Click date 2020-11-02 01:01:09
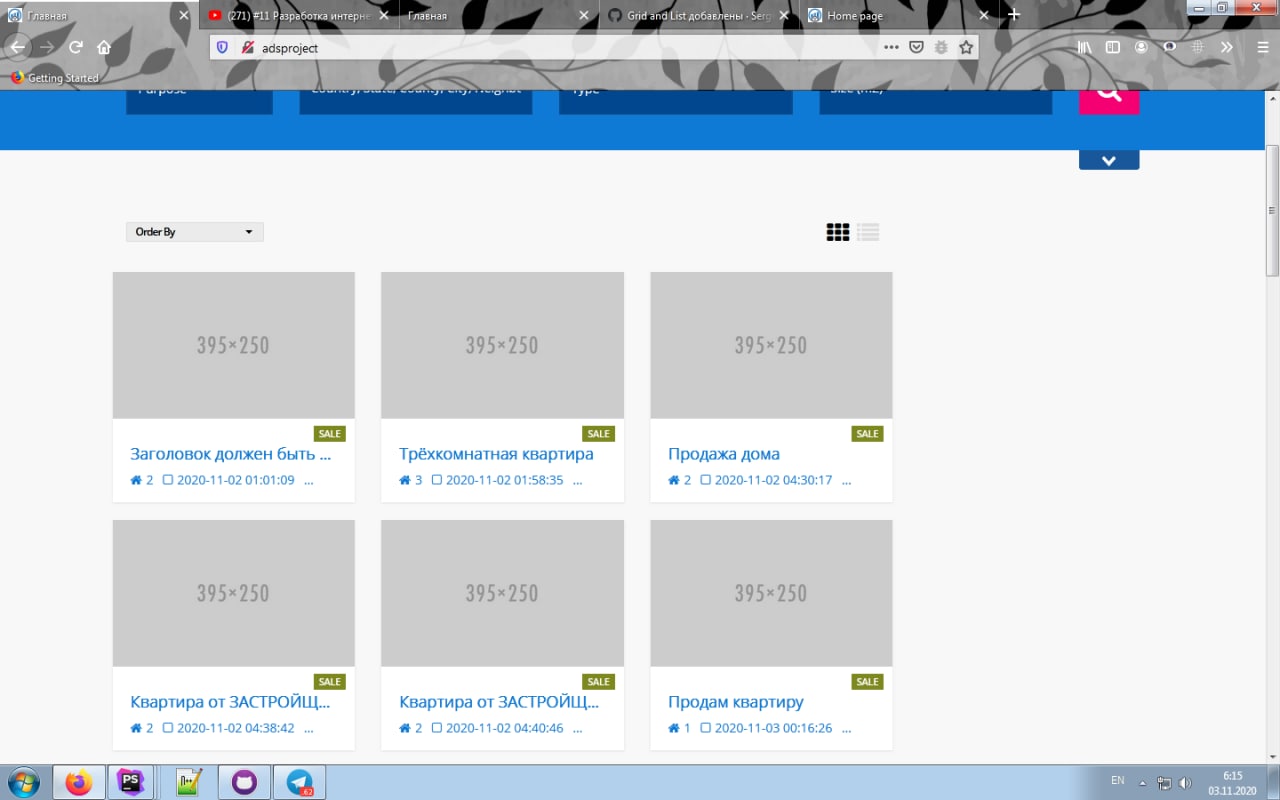The height and width of the screenshot is (800, 1280). coord(236,480)
